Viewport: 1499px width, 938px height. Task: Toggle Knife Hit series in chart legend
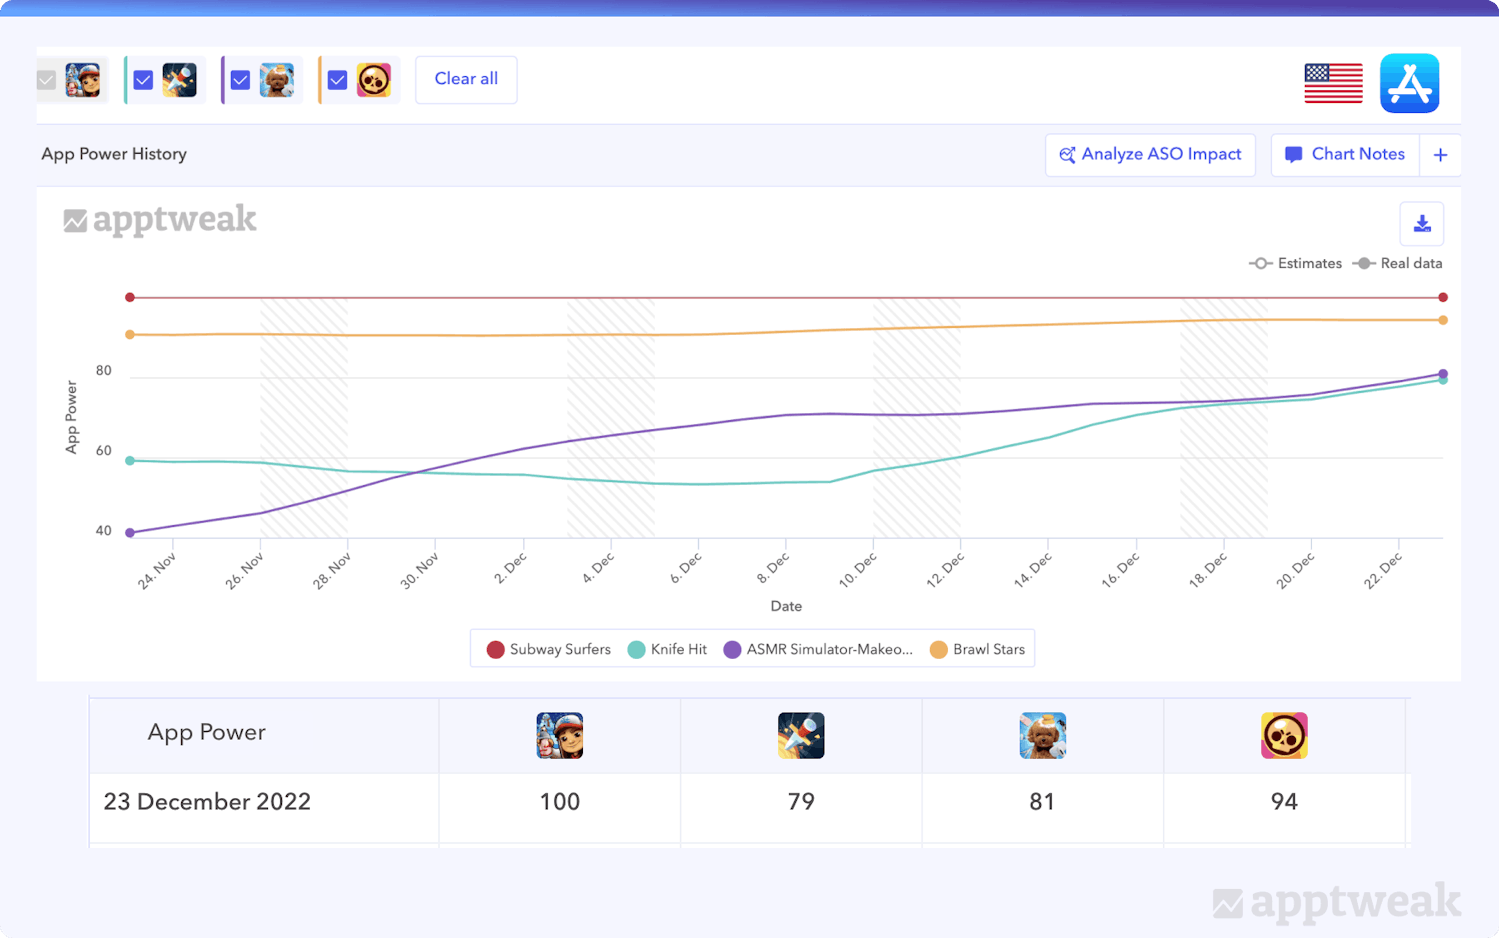pos(668,650)
